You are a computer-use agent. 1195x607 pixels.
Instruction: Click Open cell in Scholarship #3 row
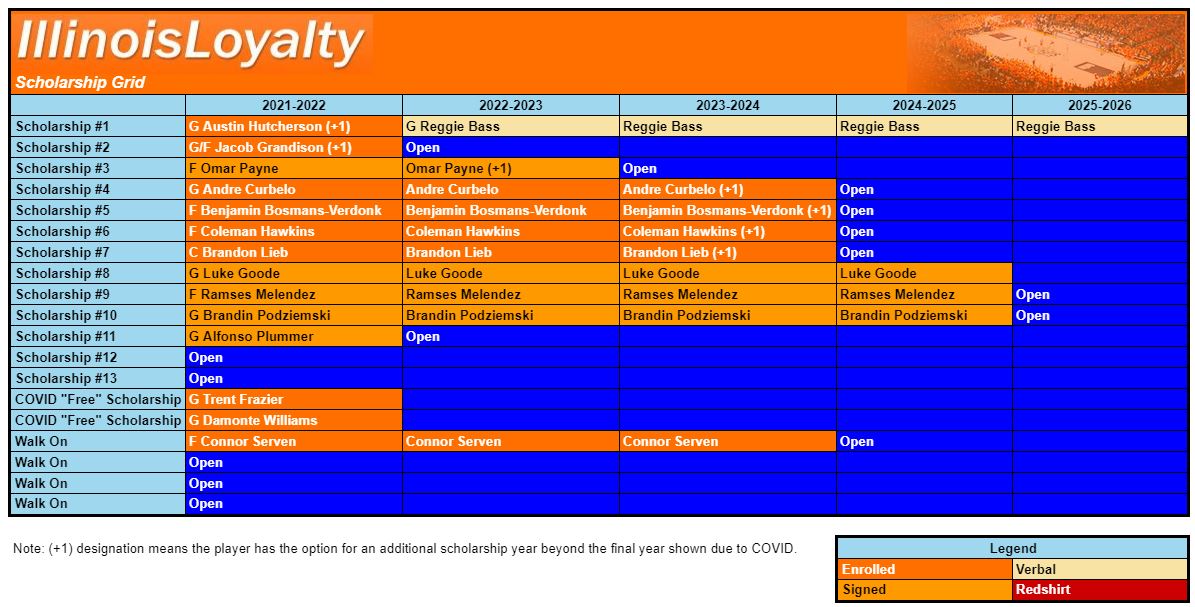coord(728,169)
